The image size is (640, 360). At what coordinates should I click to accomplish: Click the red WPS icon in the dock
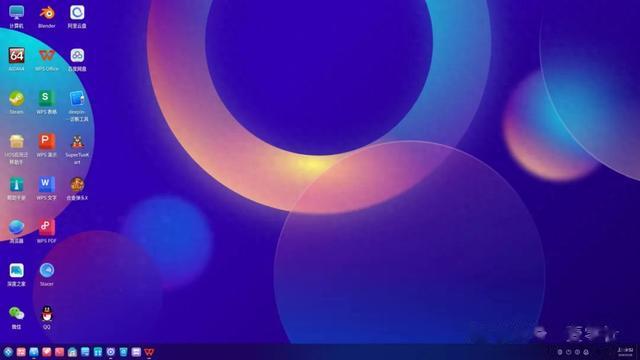click(149, 352)
